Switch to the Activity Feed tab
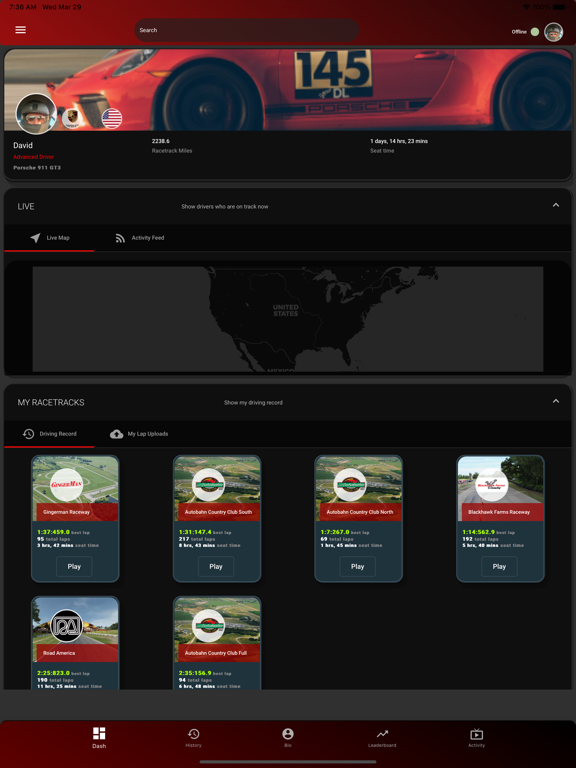This screenshot has width=576, height=768. (140, 238)
